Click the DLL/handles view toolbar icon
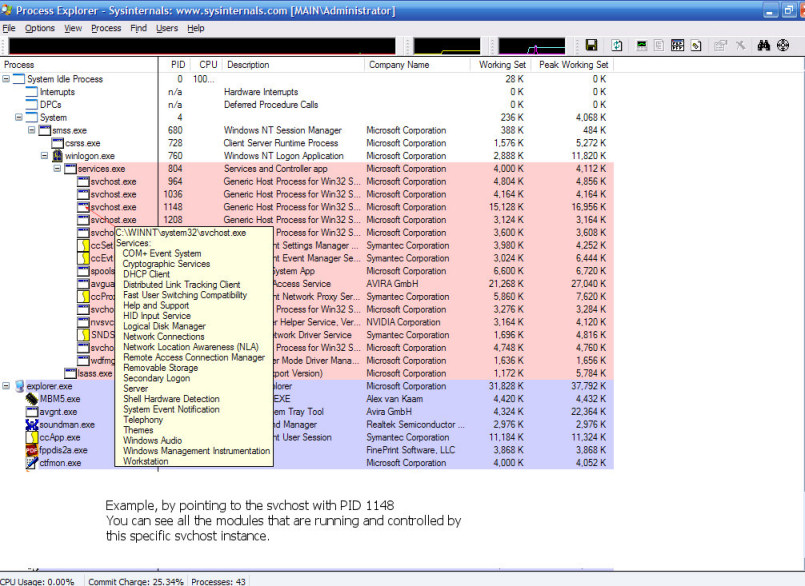The width and height of the screenshot is (805, 586). [x=696, y=45]
